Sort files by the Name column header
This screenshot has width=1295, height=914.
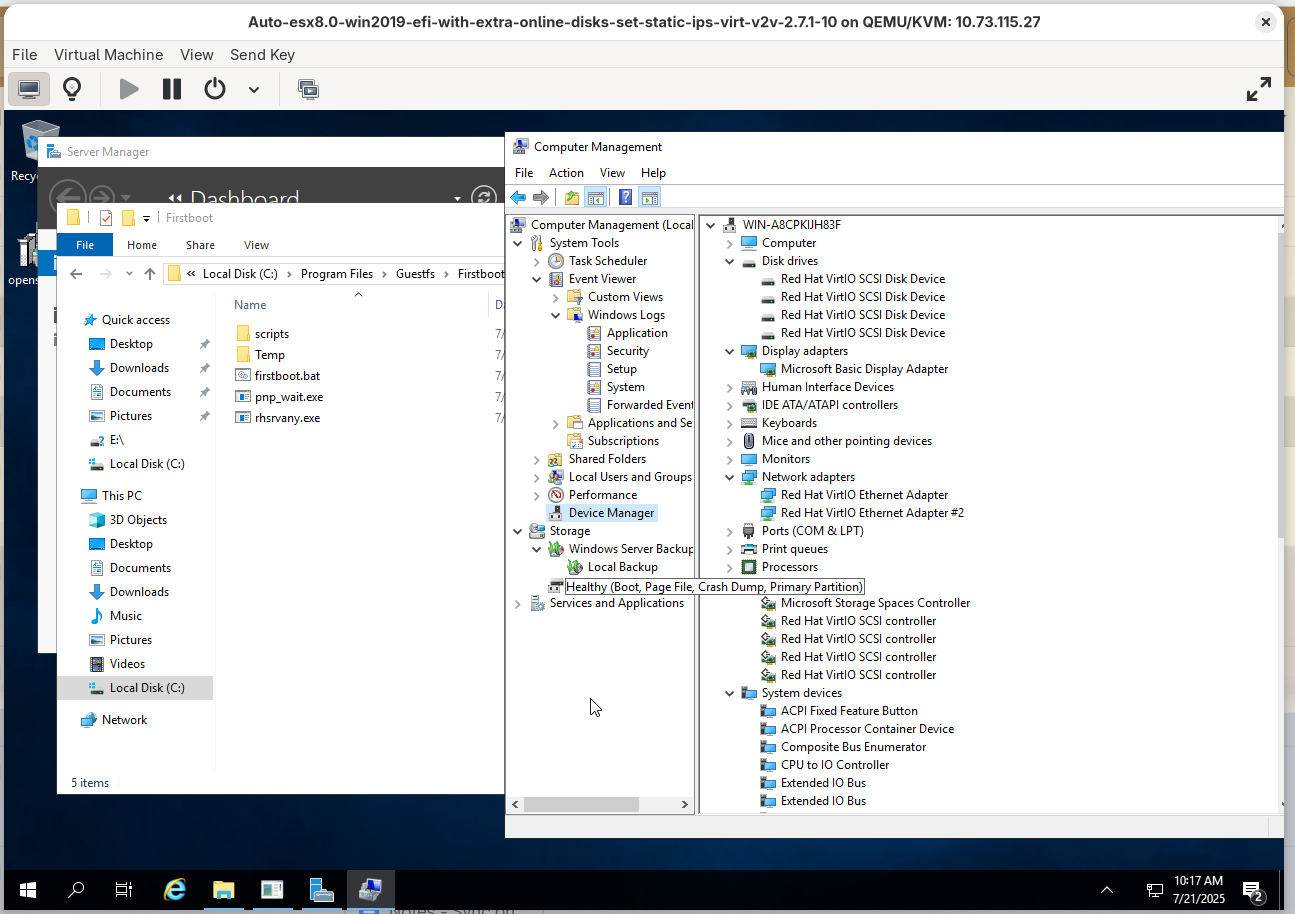[x=250, y=305]
